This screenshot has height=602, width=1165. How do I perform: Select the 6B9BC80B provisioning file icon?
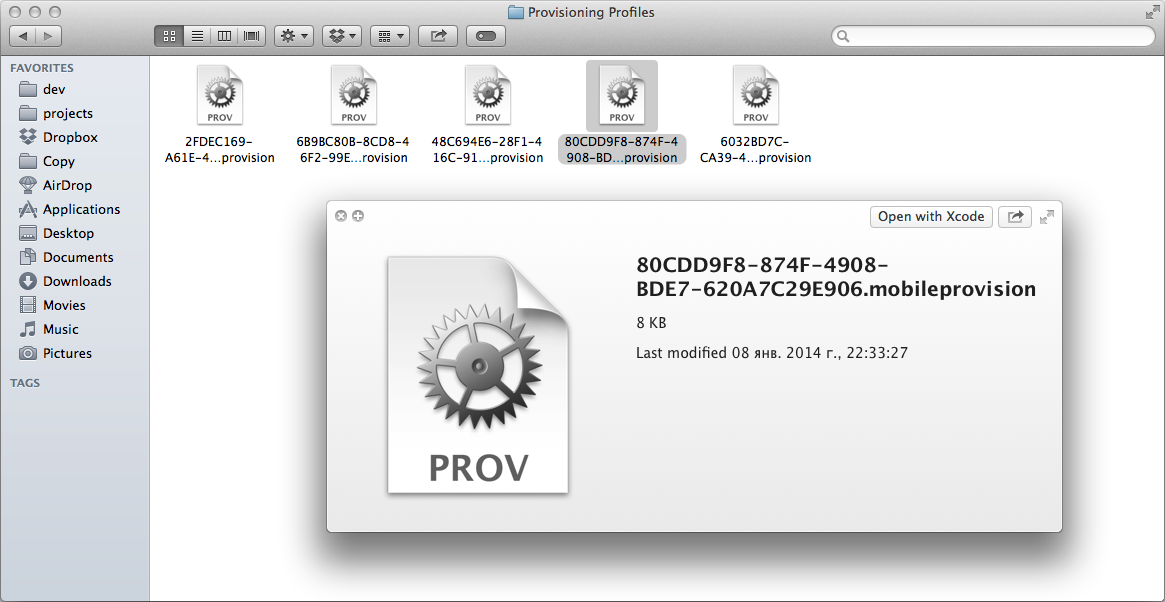[354, 94]
